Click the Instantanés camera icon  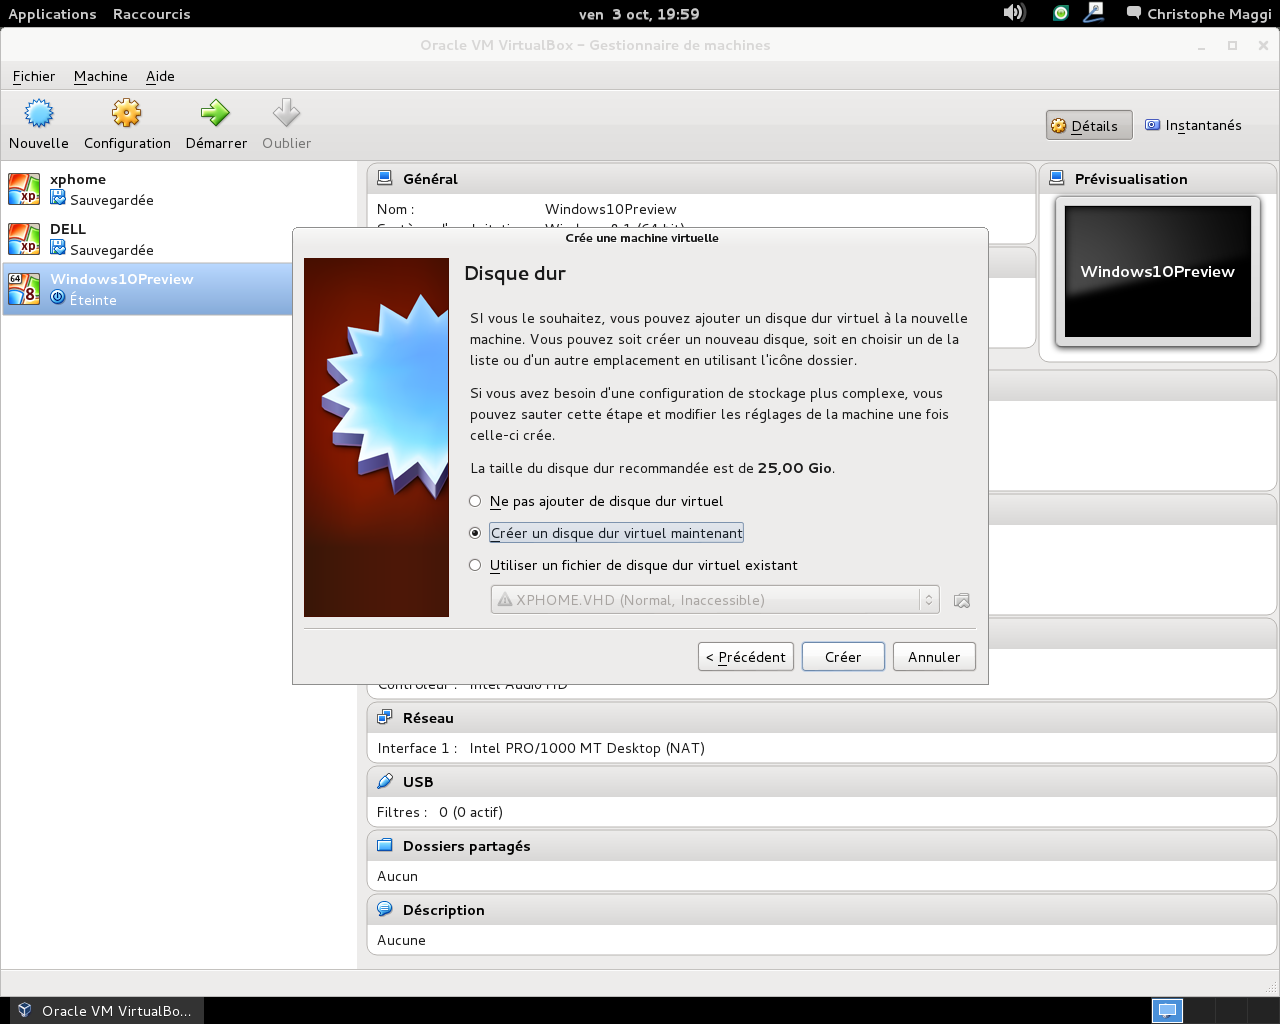(x=1153, y=125)
